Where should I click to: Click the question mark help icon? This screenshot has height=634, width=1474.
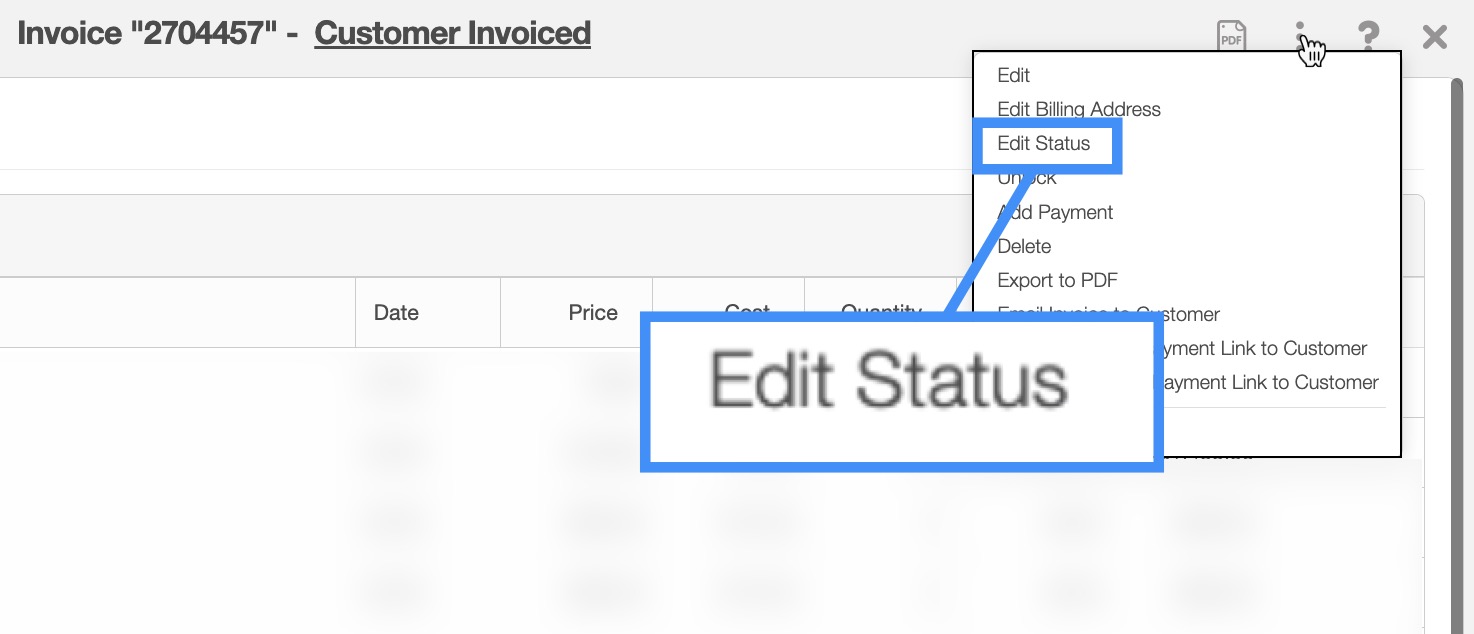click(1368, 37)
